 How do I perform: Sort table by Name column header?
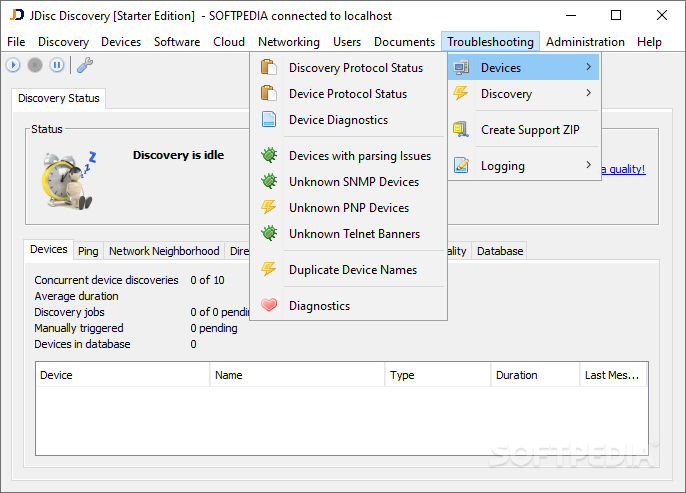(x=297, y=375)
